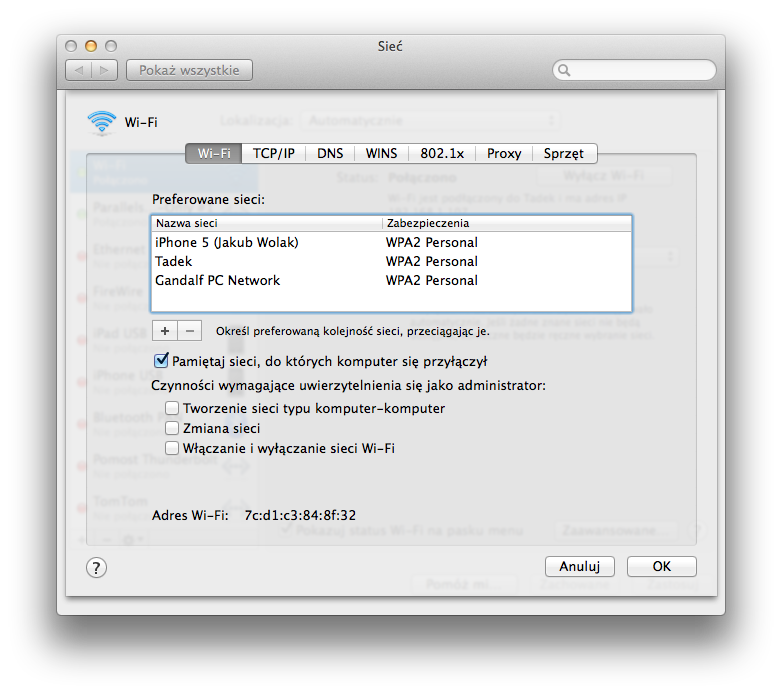Click the magnifying glass search icon
Viewport: 782px width, 694px height.
pos(565,70)
